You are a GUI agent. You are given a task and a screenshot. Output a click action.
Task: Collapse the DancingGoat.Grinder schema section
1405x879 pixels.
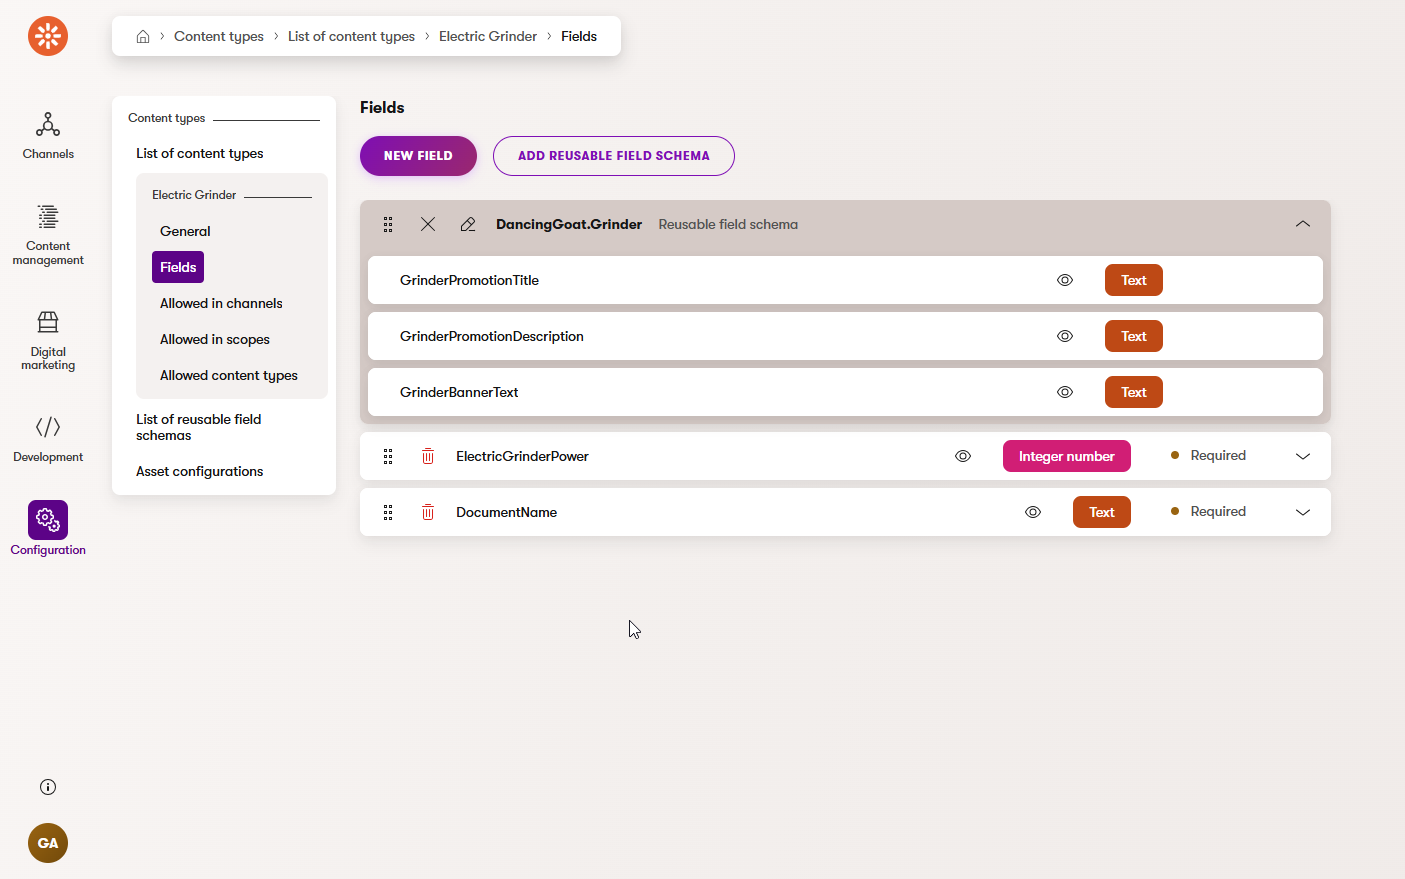(1302, 224)
